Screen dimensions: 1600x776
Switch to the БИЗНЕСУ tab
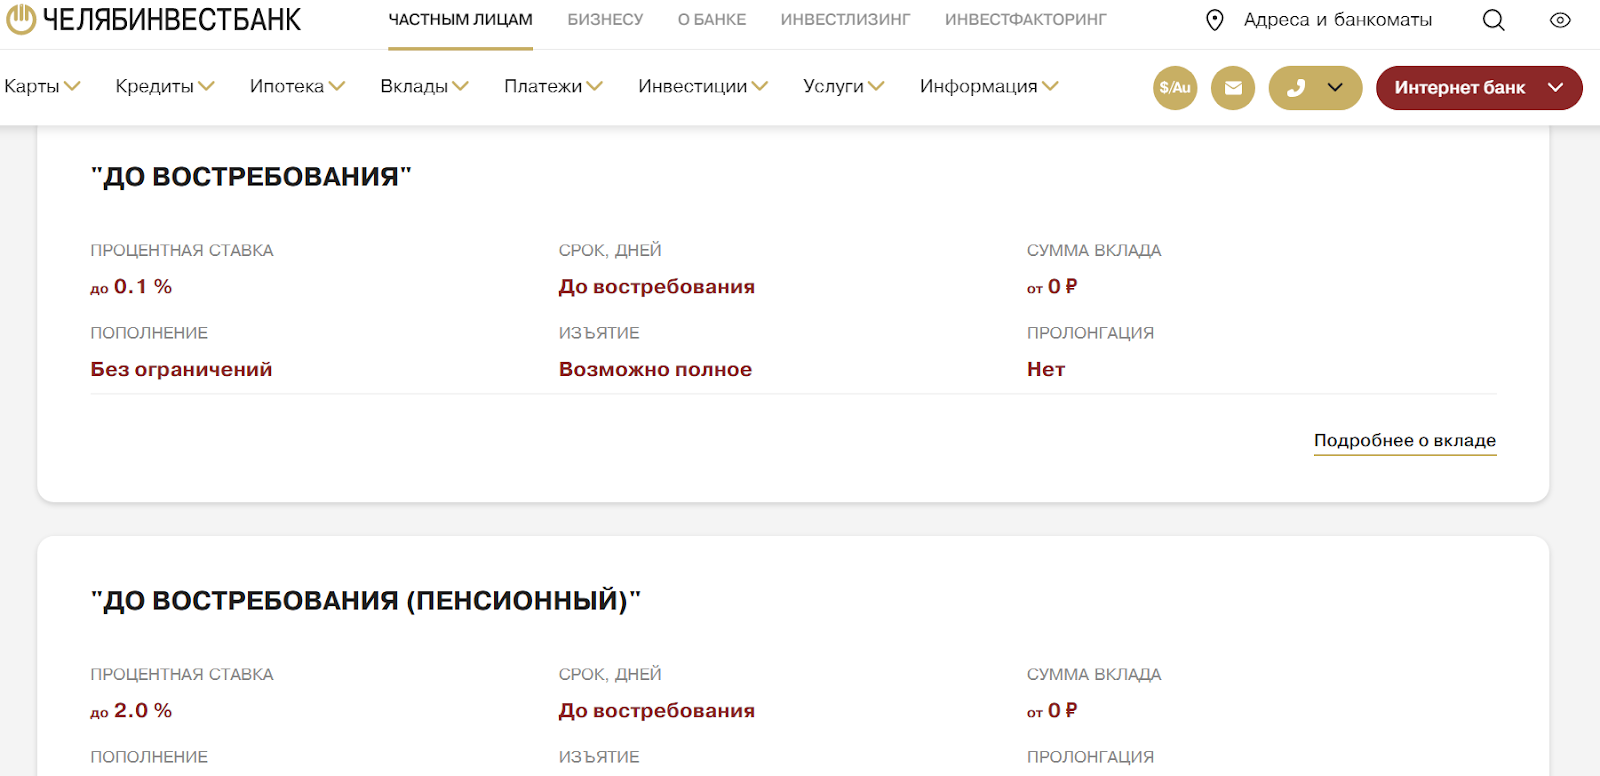(605, 20)
